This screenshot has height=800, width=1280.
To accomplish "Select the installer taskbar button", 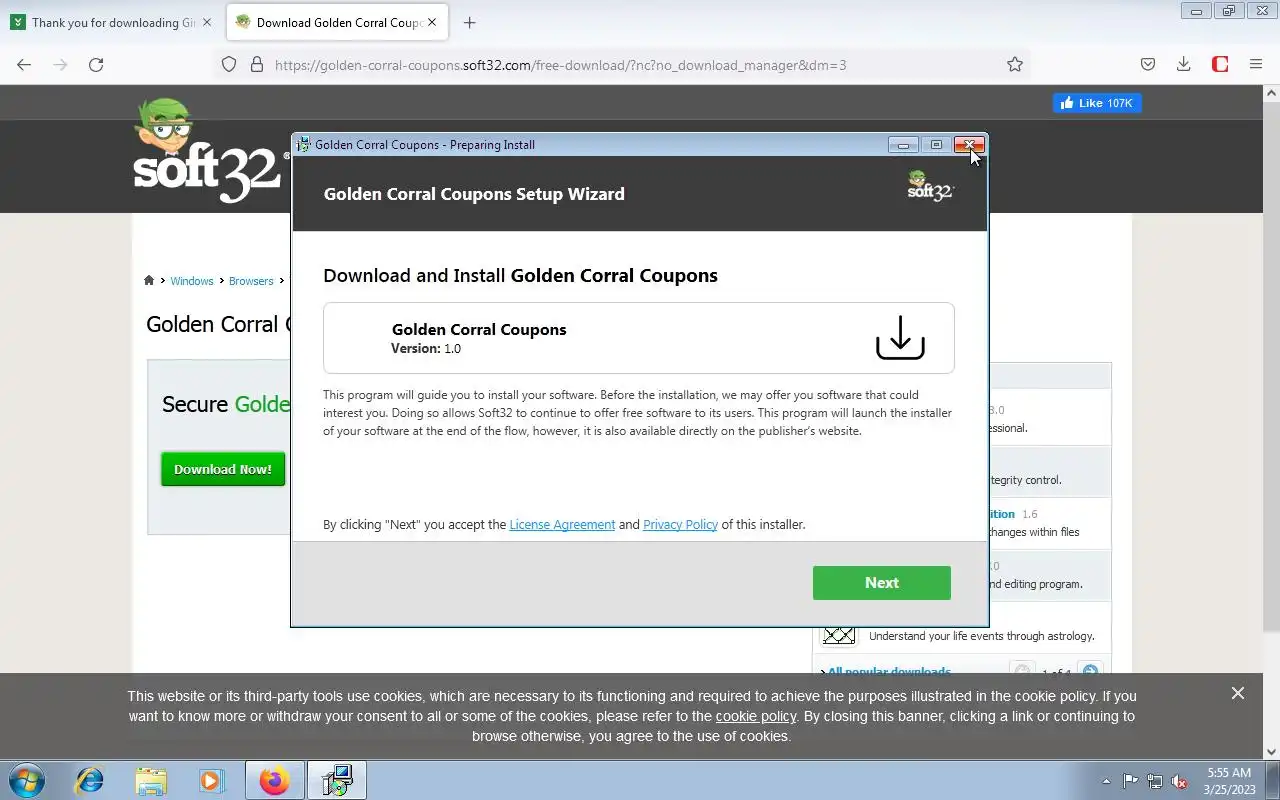I will 337,780.
